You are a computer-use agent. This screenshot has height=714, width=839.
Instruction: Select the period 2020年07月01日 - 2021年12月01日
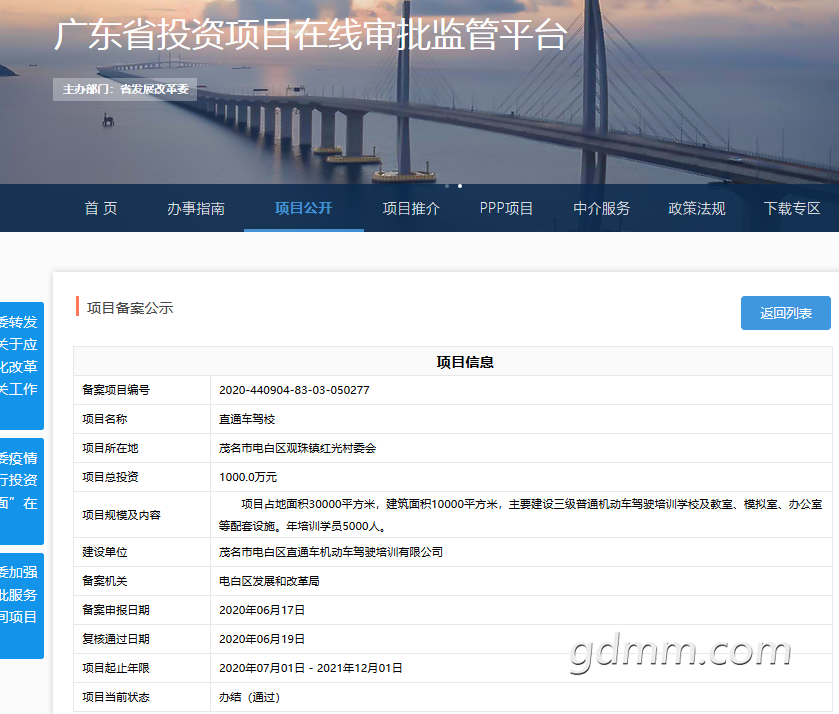[x=310, y=668]
